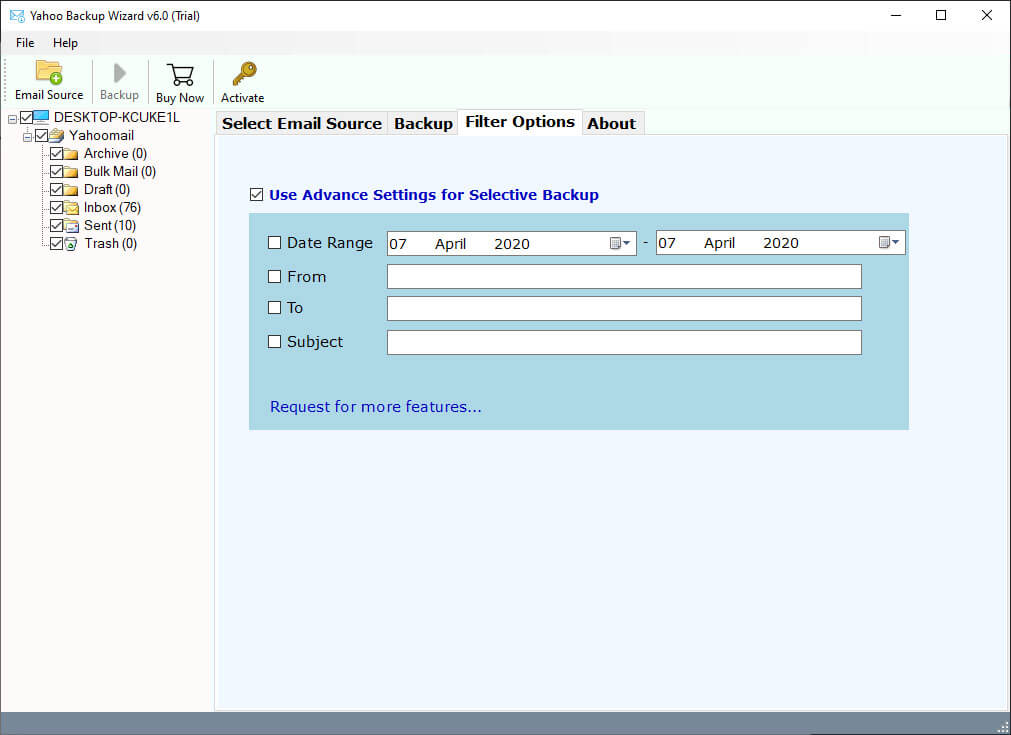1011x735 pixels.
Task: Click the Yahoomail folder icon
Action: click(x=57, y=135)
